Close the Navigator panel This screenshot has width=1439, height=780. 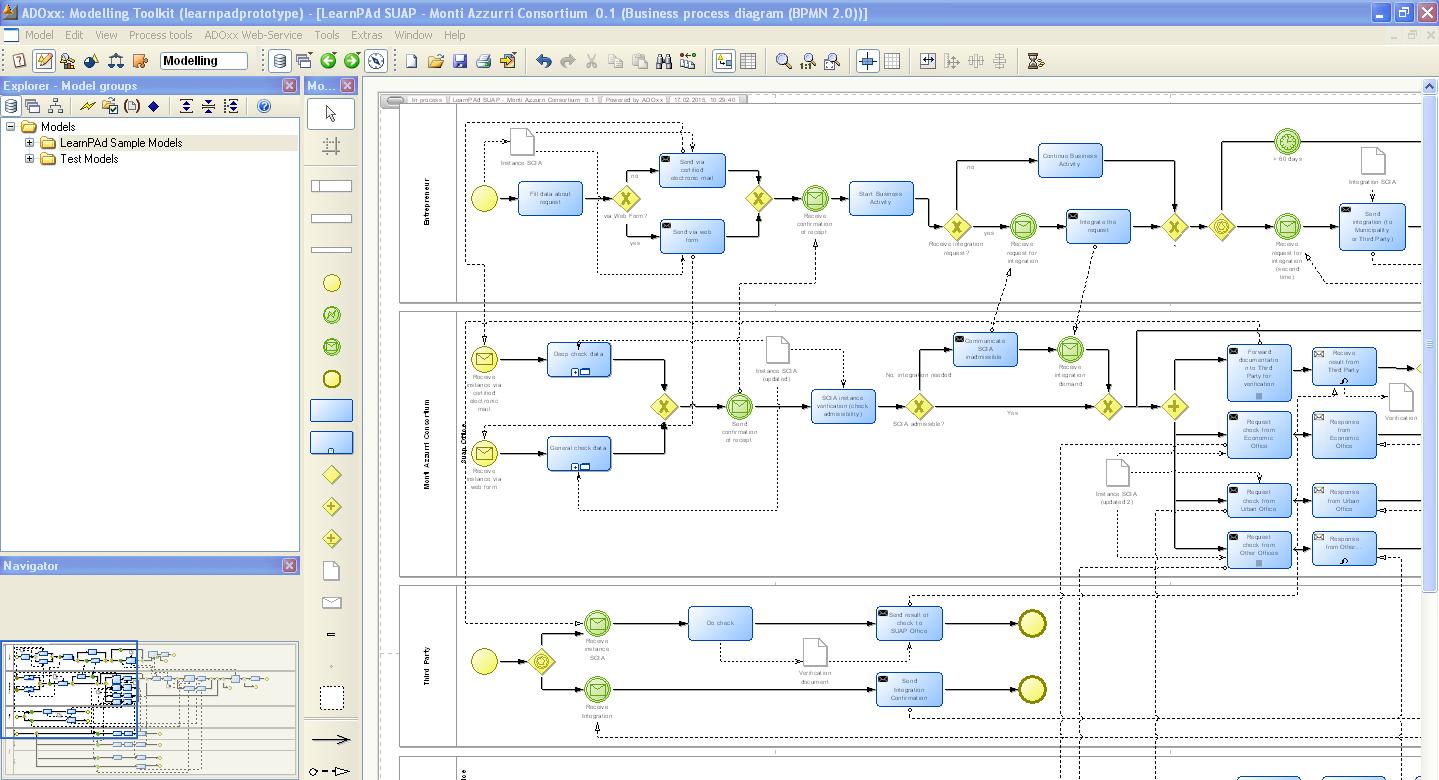[x=290, y=566]
